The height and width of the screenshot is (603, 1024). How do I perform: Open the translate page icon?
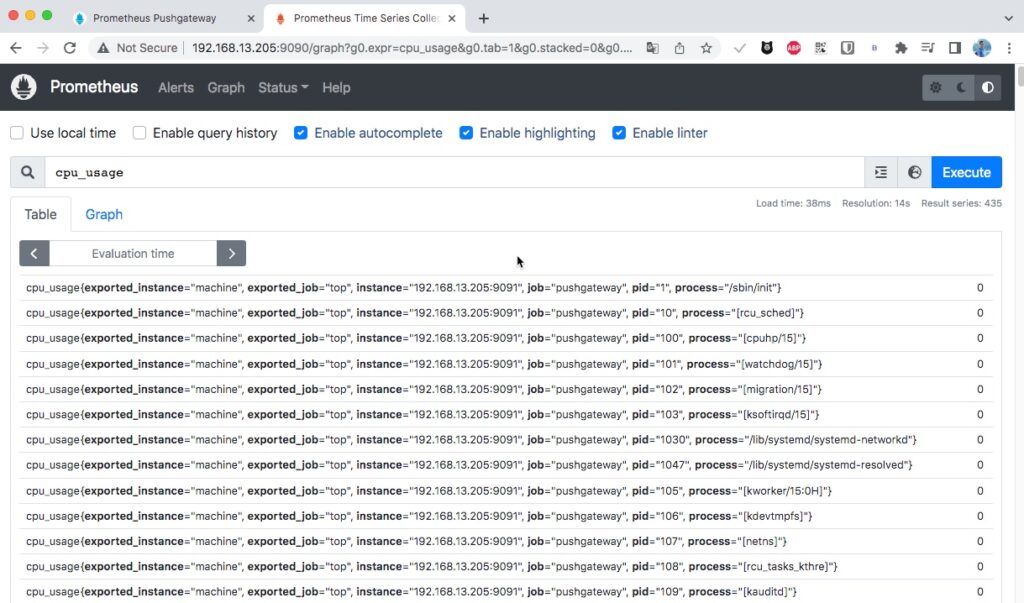click(x=652, y=48)
